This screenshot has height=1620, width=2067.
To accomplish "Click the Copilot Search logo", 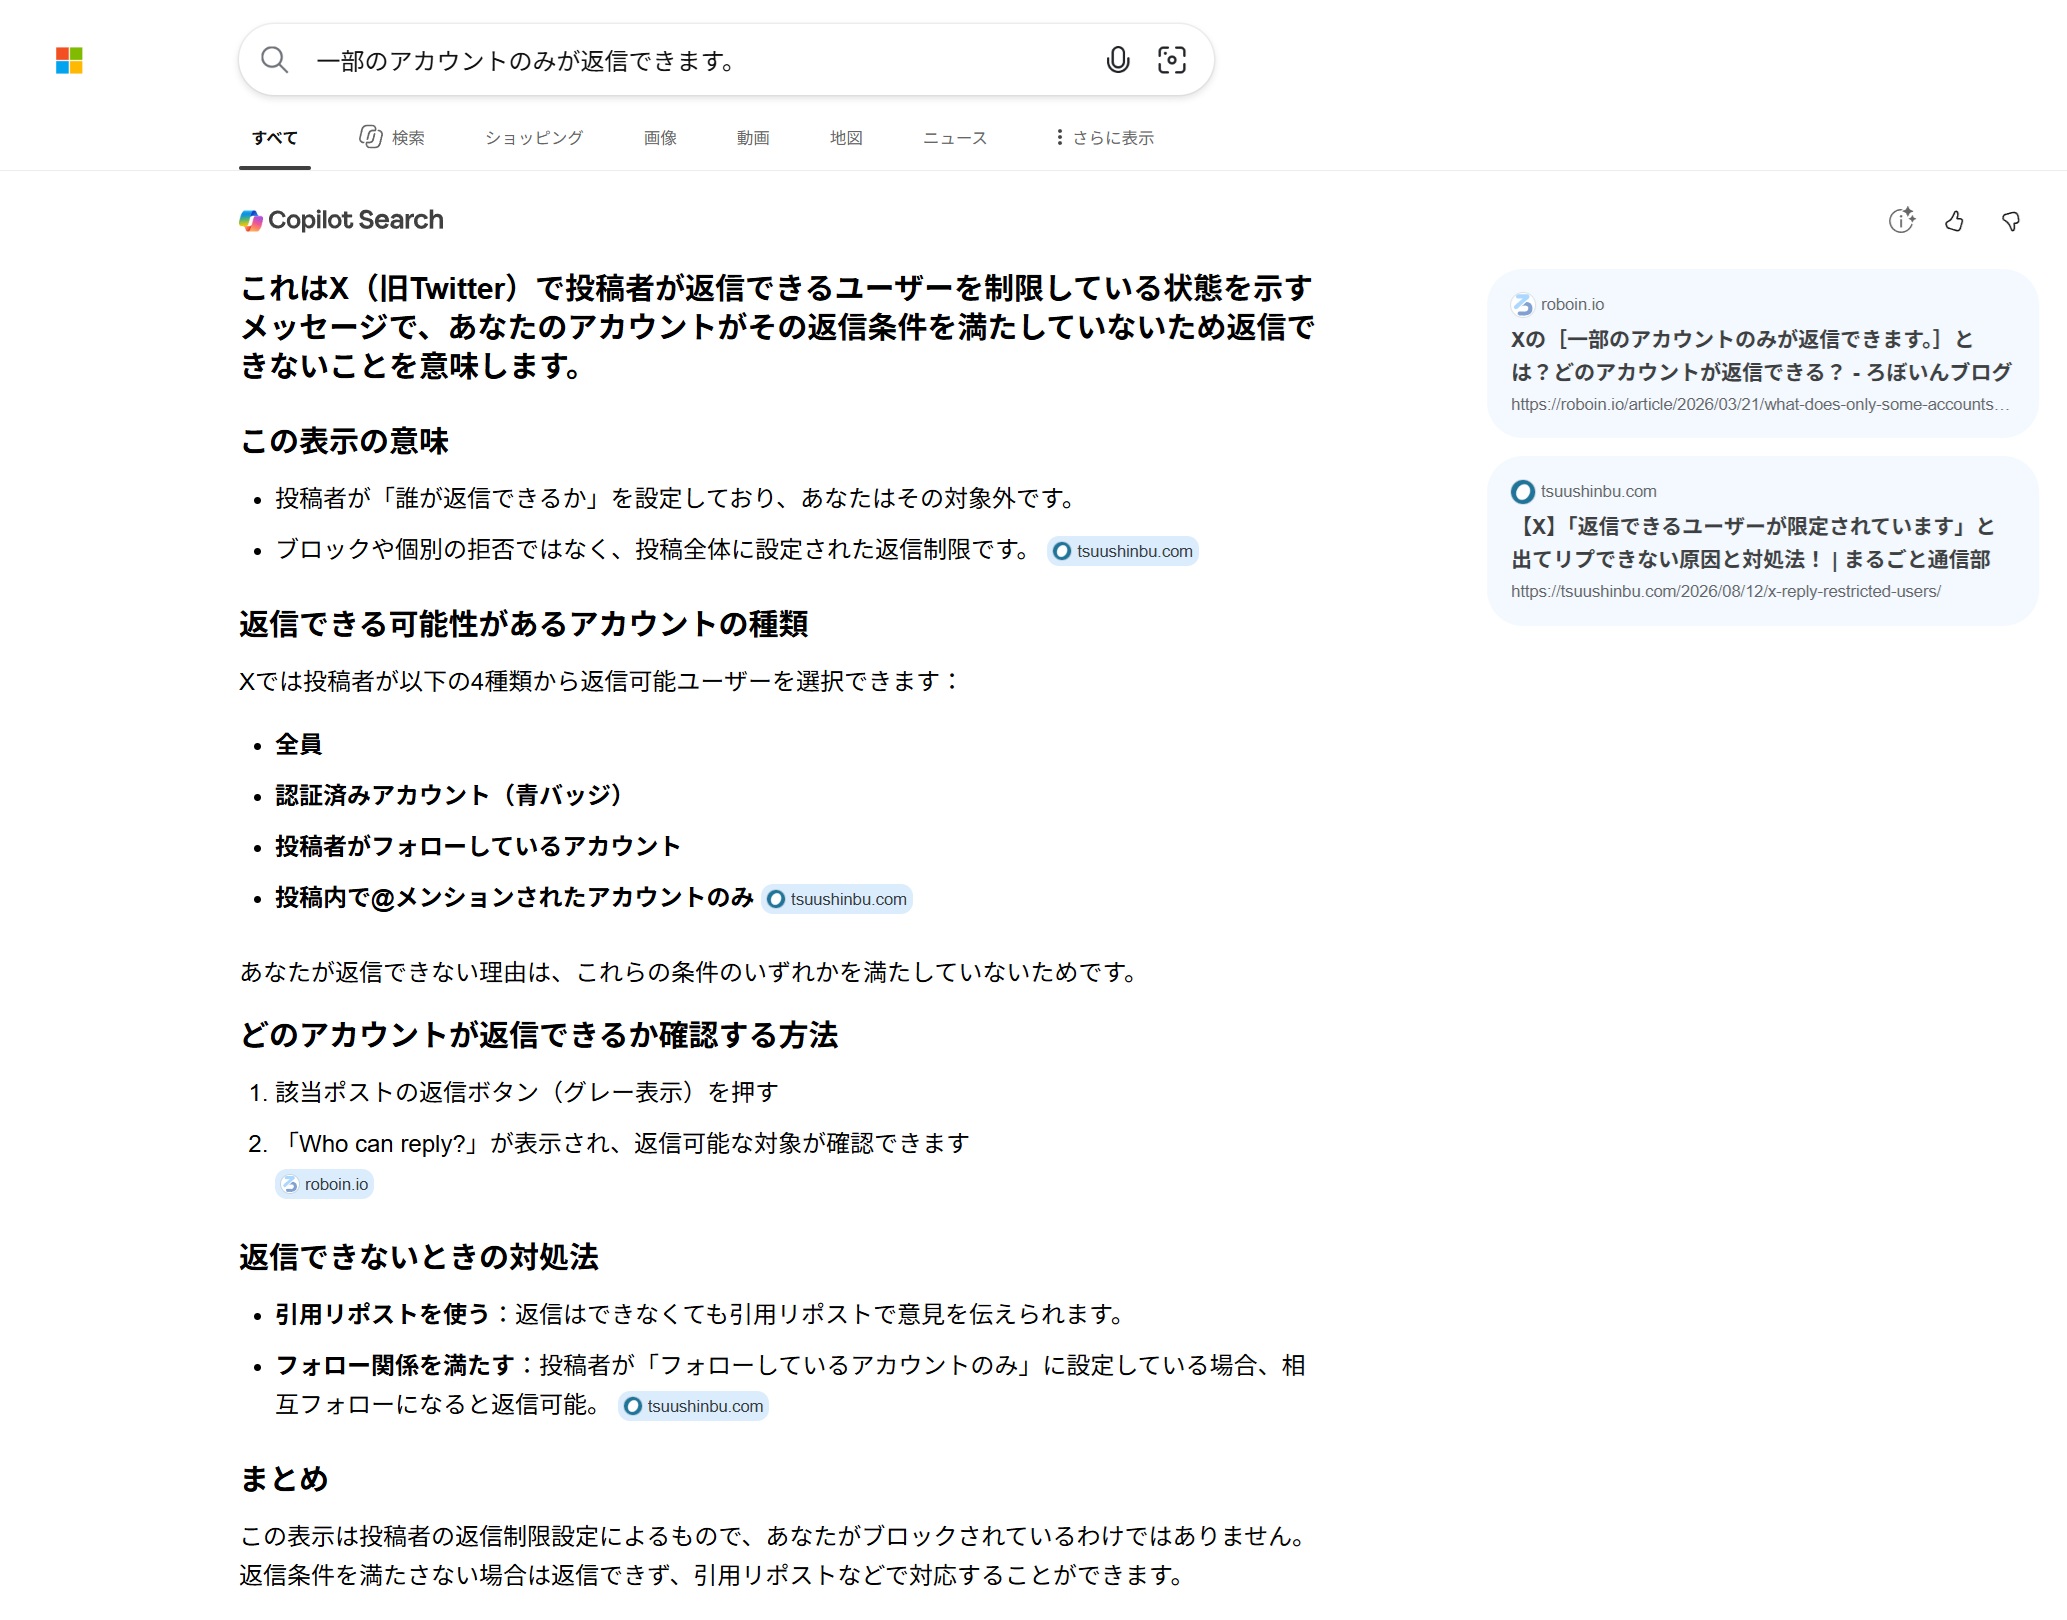I will tap(341, 220).
